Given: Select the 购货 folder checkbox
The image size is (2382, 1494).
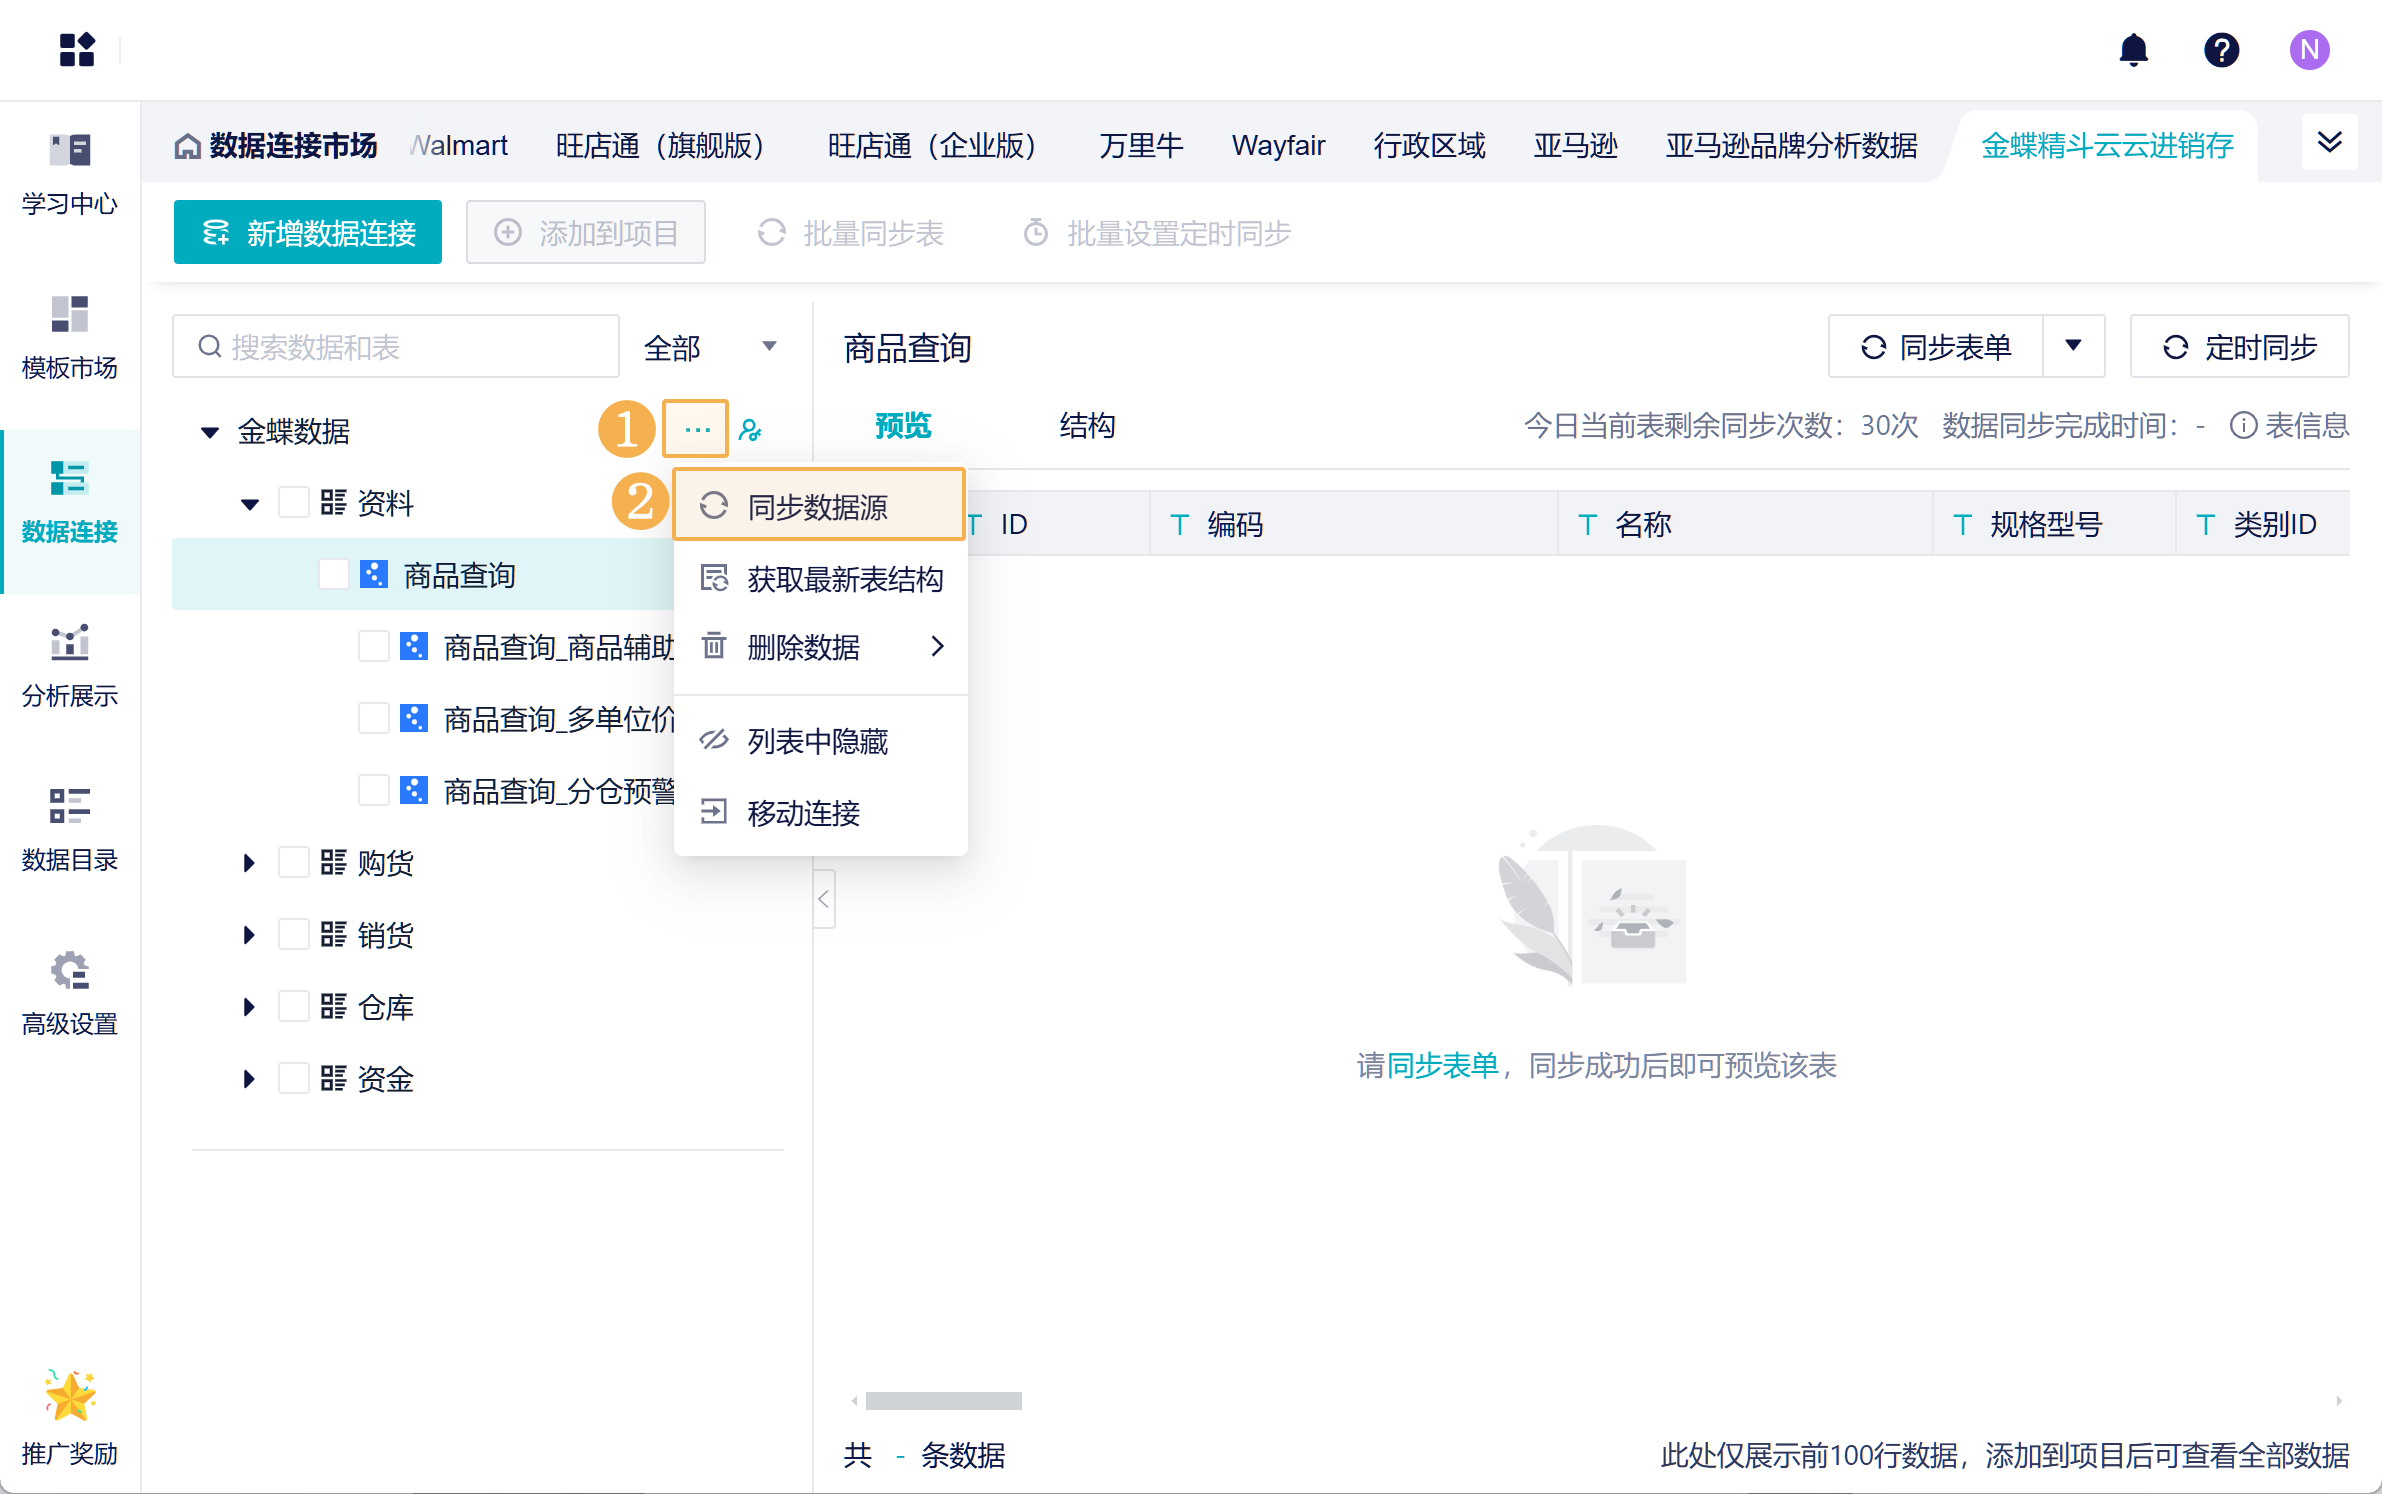Looking at the screenshot, I should tap(293, 862).
